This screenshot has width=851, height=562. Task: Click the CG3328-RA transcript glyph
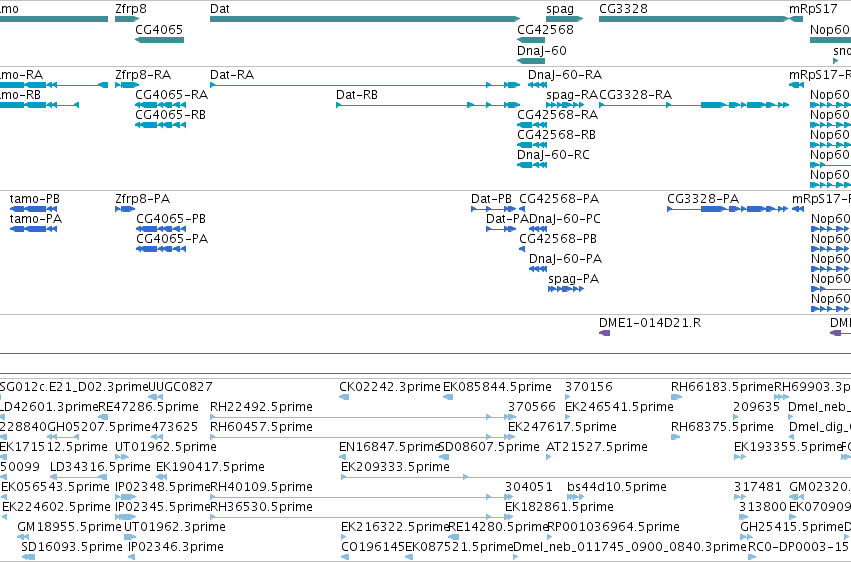click(694, 105)
